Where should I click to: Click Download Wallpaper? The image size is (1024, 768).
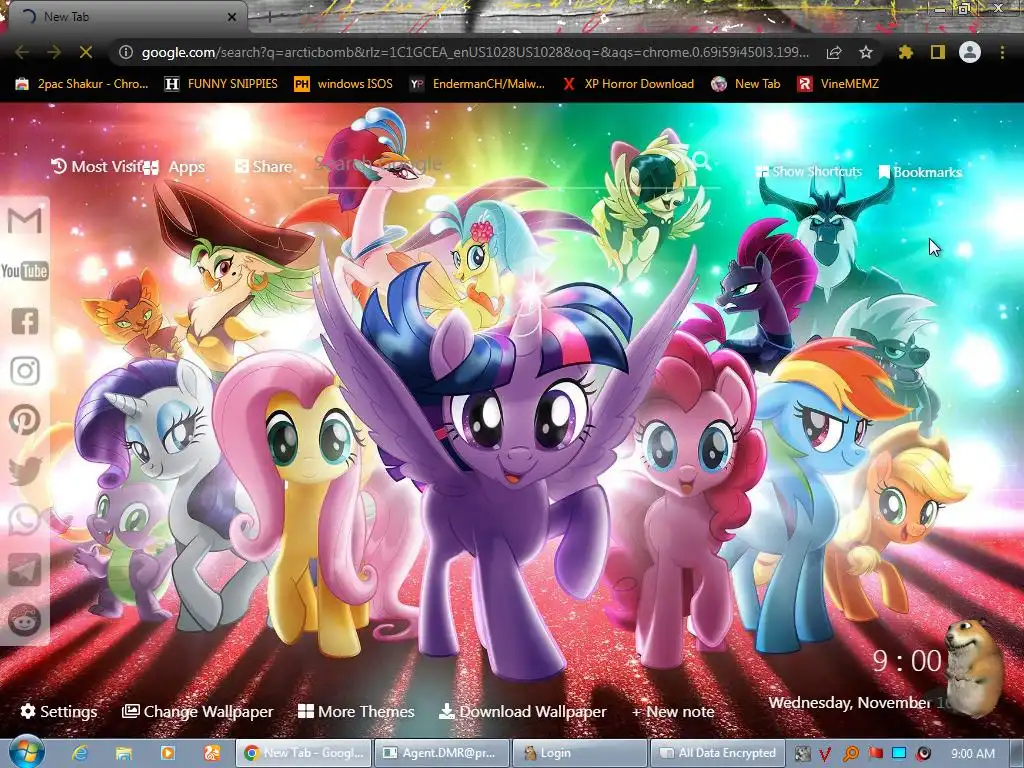[522, 712]
